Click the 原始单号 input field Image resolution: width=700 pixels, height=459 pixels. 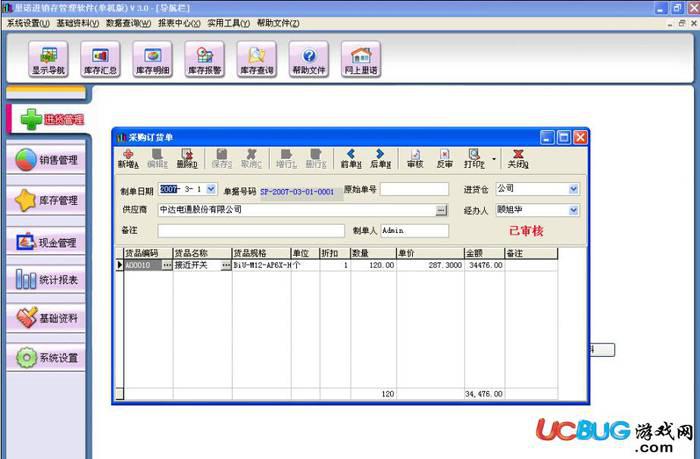tap(414, 189)
